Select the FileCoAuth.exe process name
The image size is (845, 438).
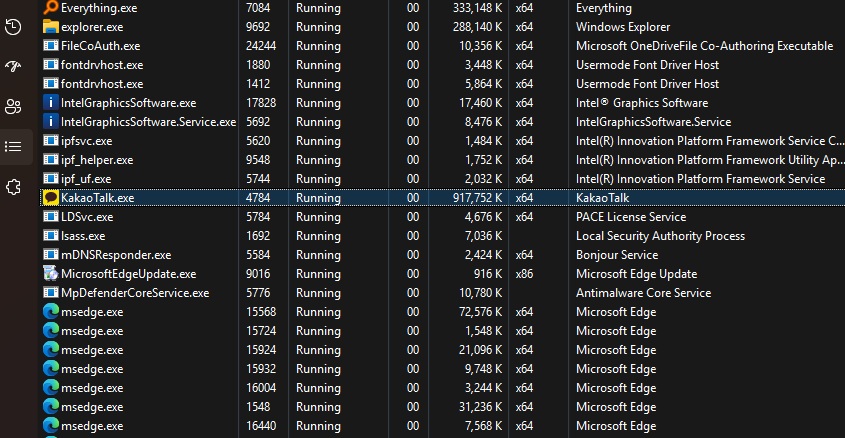pos(100,46)
